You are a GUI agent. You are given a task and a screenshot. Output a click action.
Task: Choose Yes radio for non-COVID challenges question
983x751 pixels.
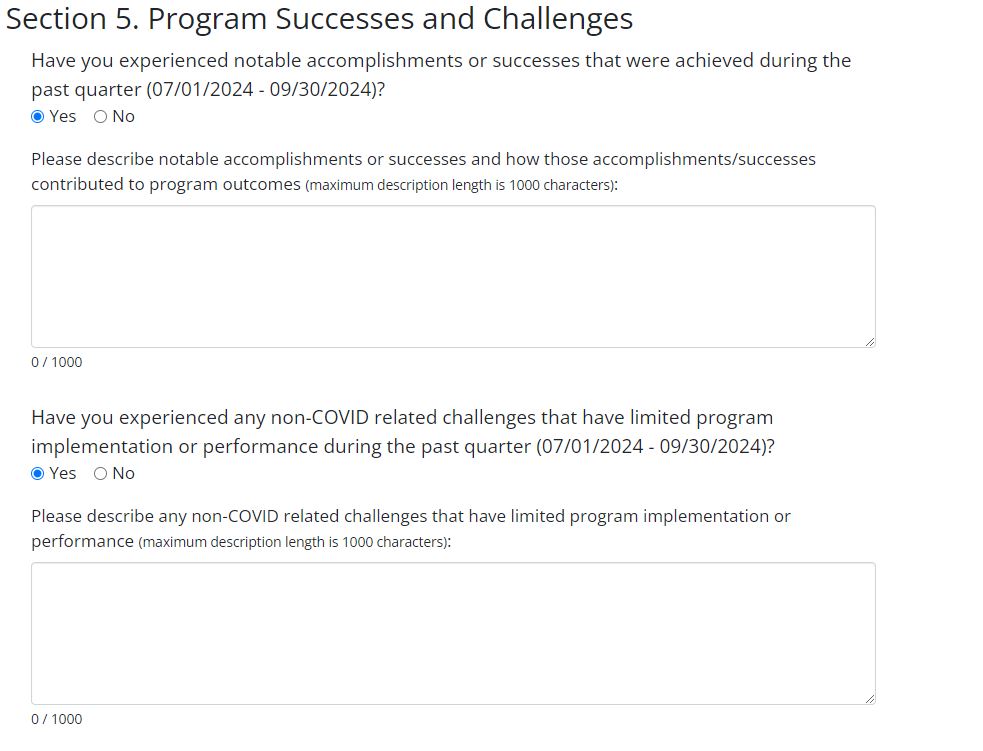coord(38,474)
